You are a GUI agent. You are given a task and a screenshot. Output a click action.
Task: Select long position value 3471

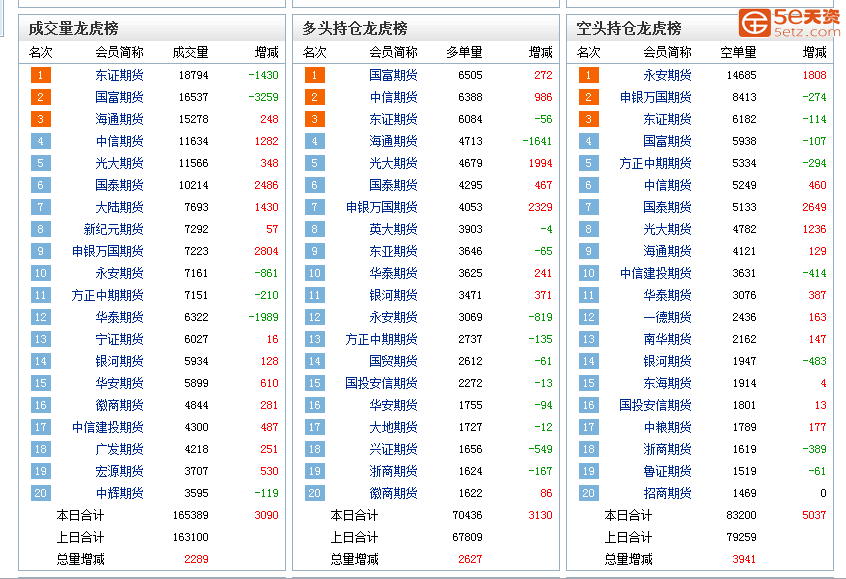click(470, 295)
